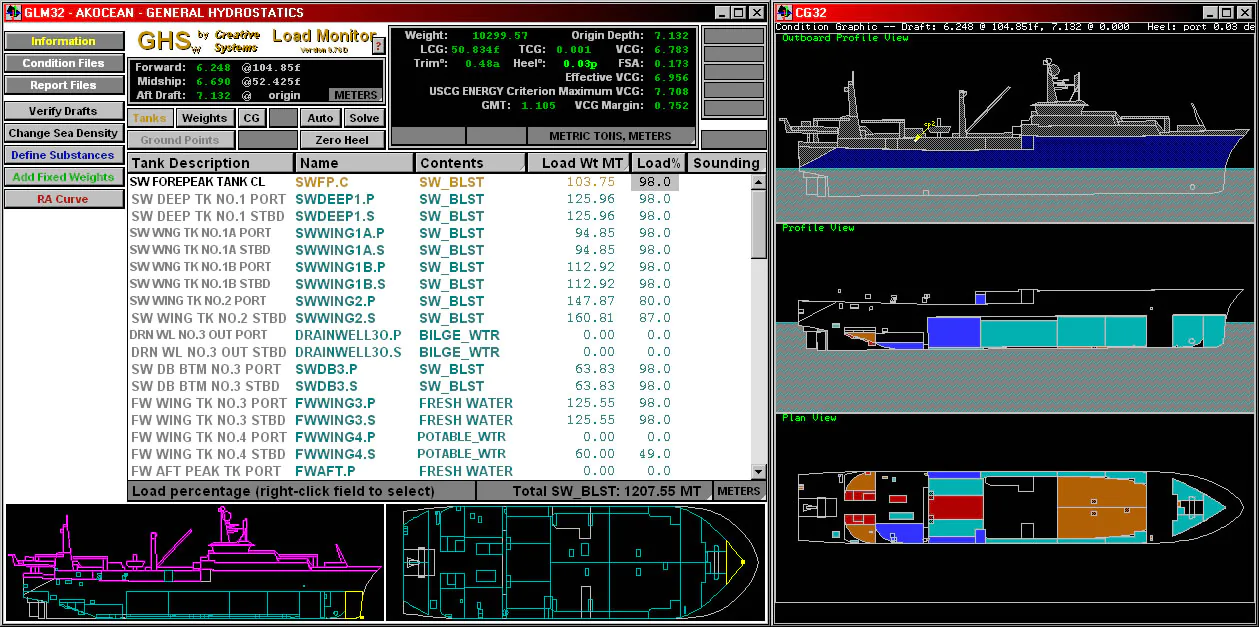This screenshot has height=627, width=1259.
Task: Open Condition Files
Action: 63,63
